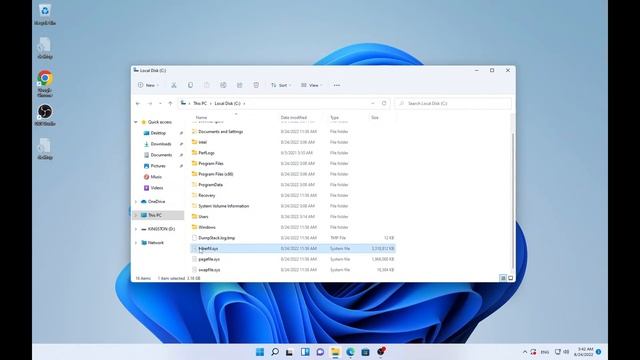The image size is (640, 360).
Task: Switch to large thumbnails view icon in status bar
Action: click(x=510, y=278)
